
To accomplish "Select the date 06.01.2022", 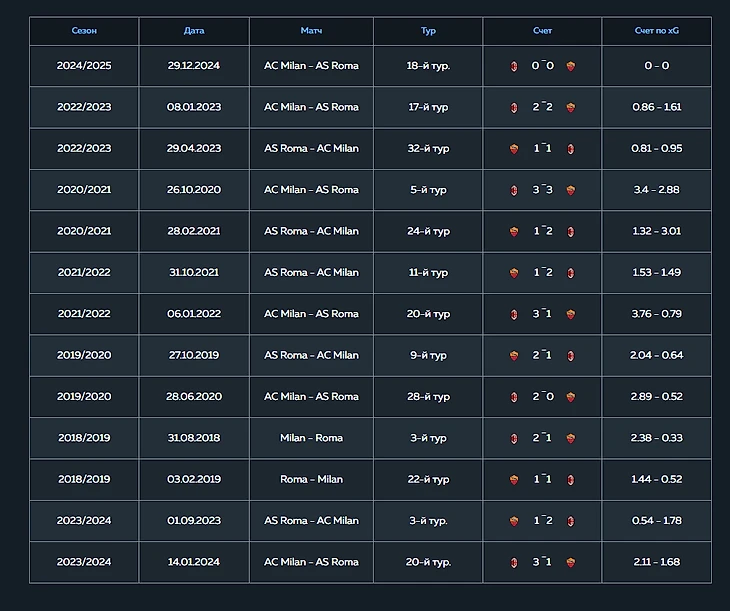I will coord(194,314).
